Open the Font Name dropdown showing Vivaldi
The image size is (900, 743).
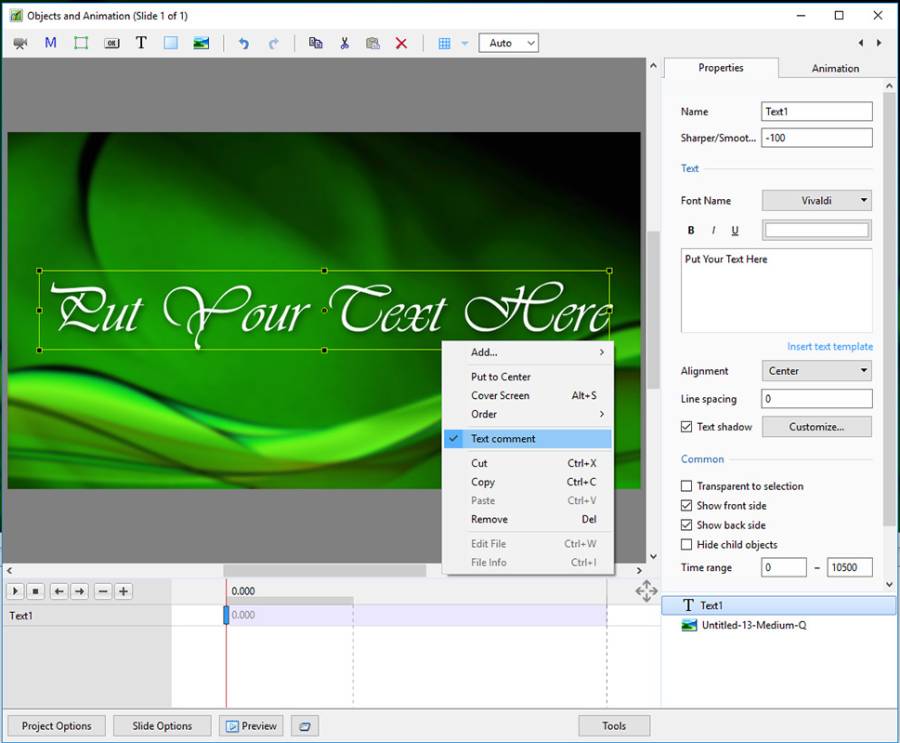816,201
